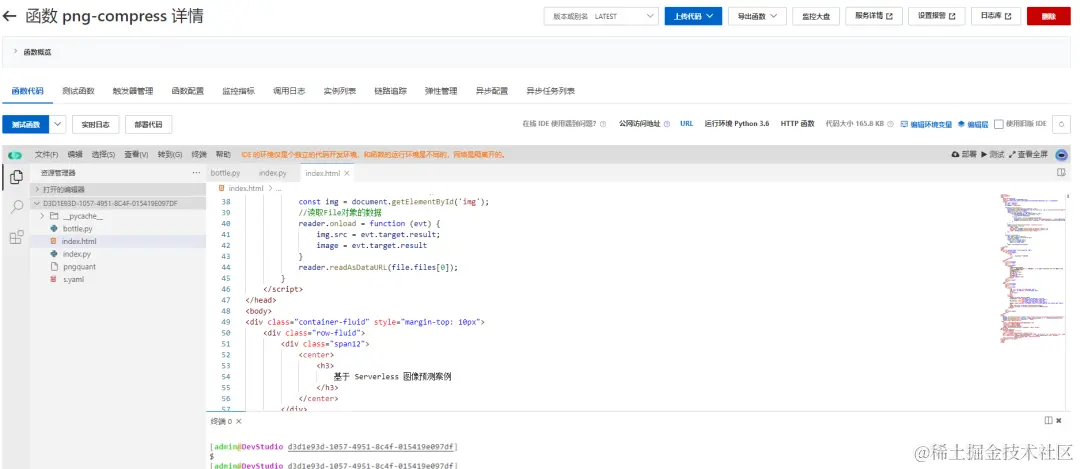This screenshot has width=1080, height=469.
Task: Switch to the 链路追踪 tab
Action: (391, 91)
